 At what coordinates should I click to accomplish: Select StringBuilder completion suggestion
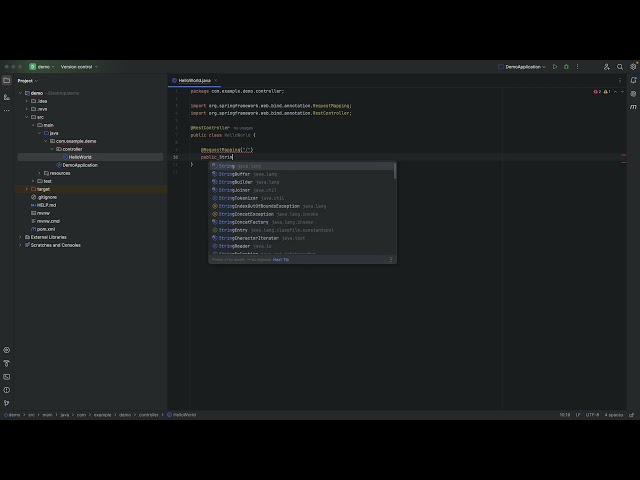click(302, 182)
